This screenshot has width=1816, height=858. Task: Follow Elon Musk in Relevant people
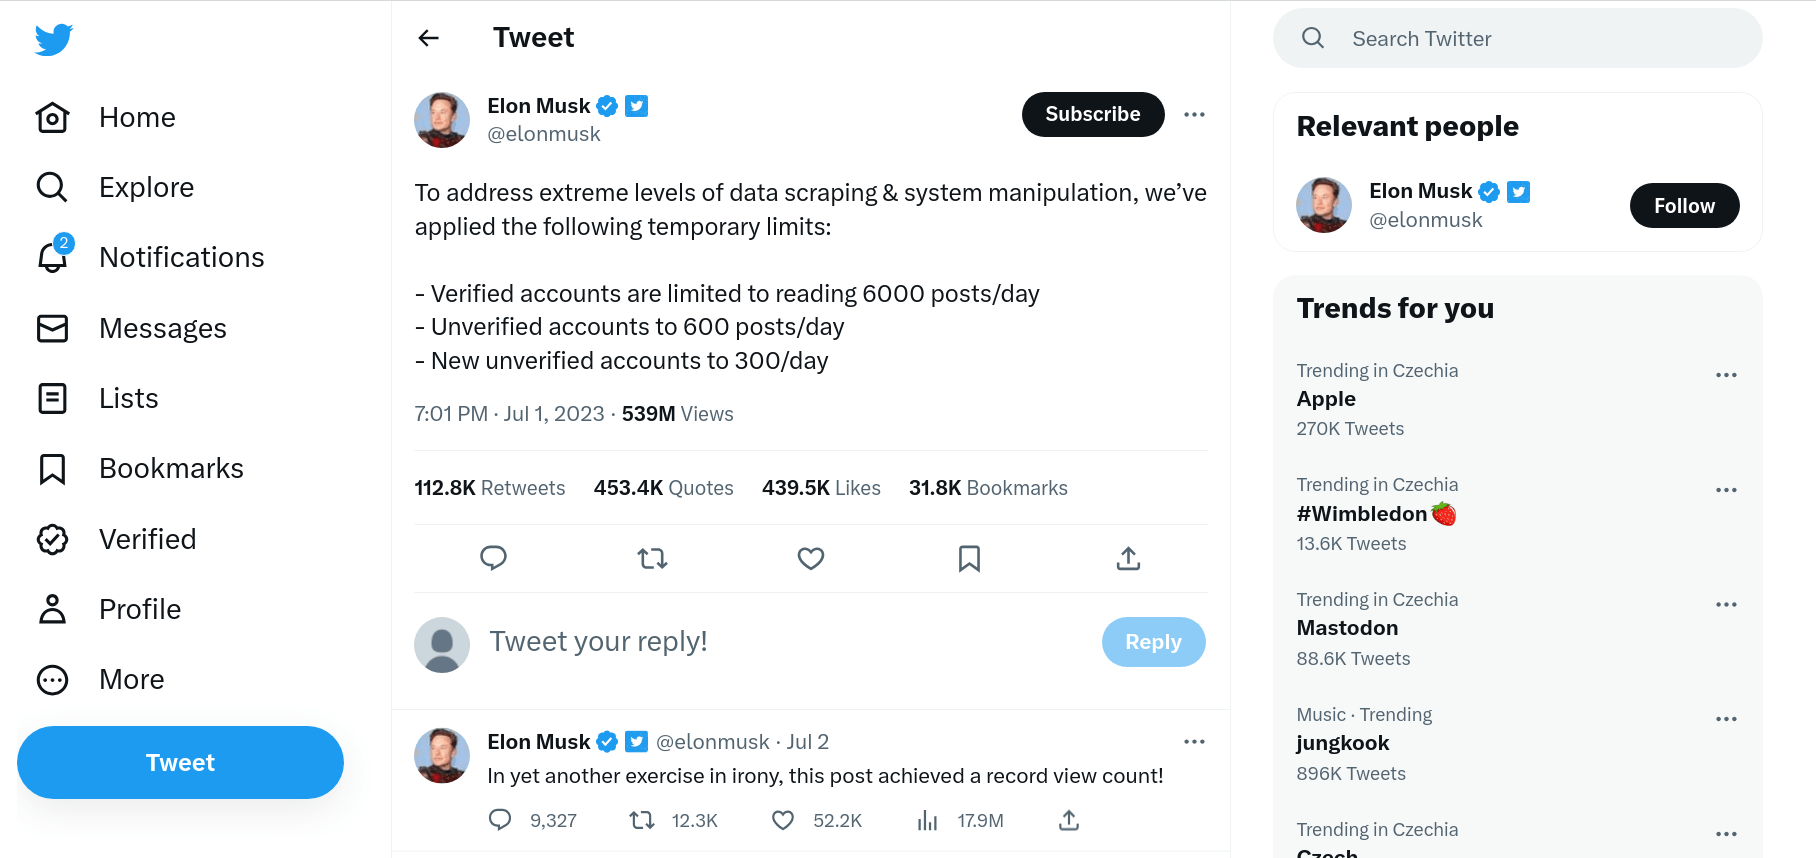pos(1684,206)
